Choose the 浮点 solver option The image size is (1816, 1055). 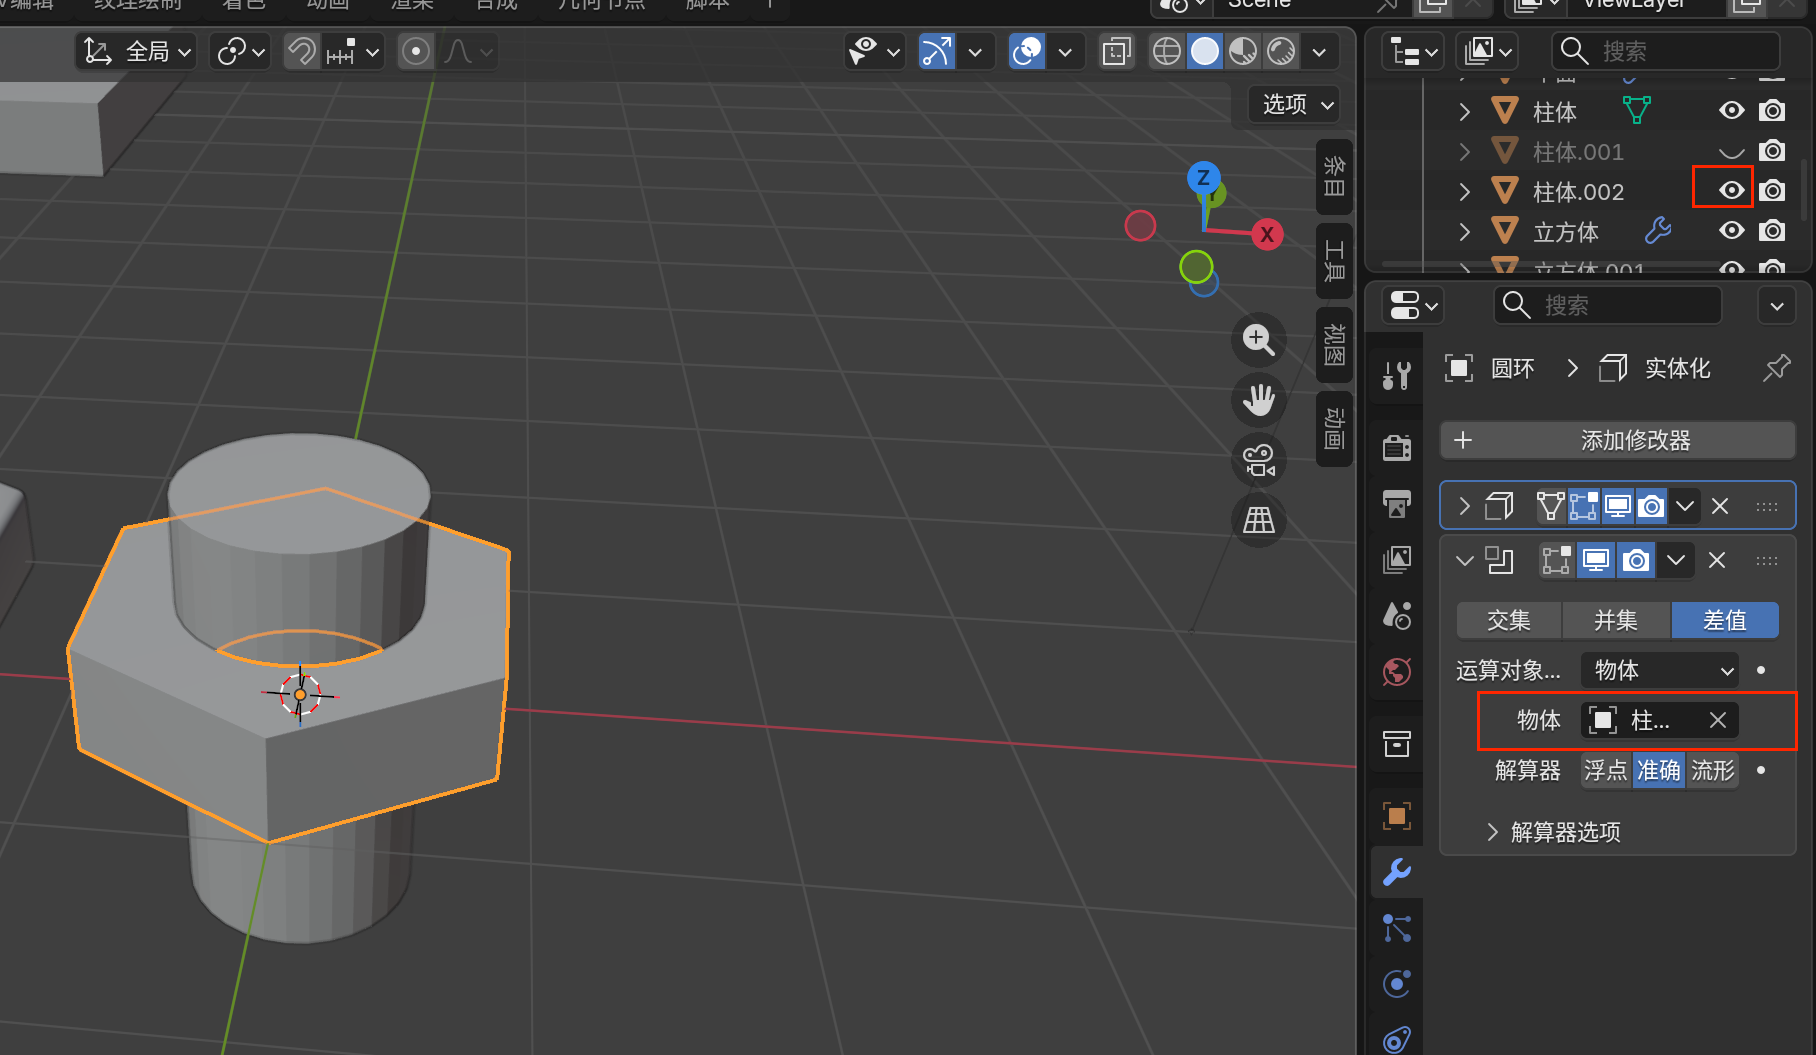click(1605, 770)
